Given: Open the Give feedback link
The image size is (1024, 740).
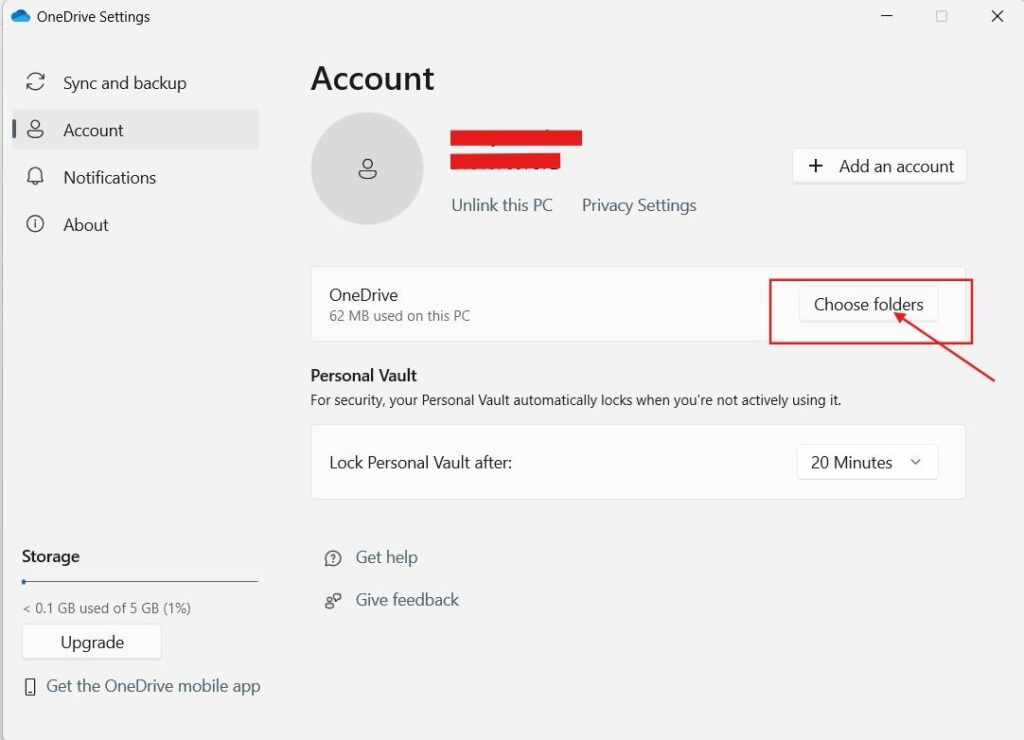Looking at the screenshot, I should point(407,600).
